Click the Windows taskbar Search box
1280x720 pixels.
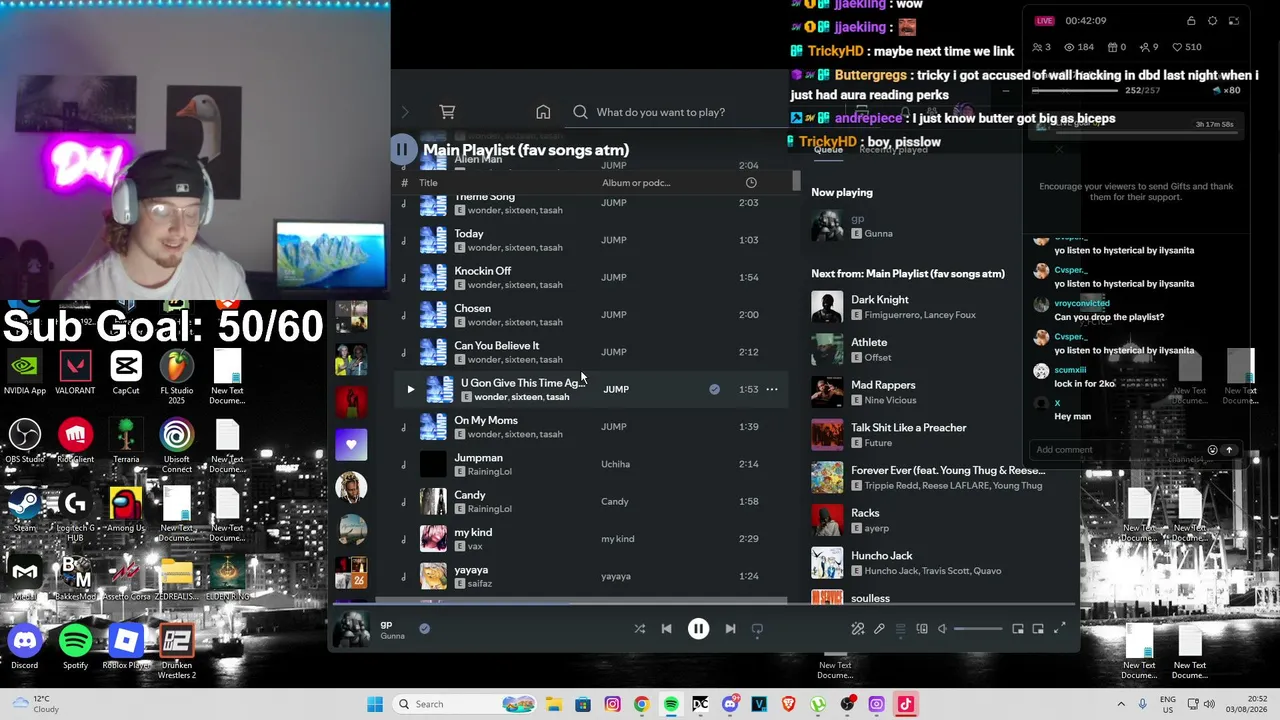(x=464, y=704)
